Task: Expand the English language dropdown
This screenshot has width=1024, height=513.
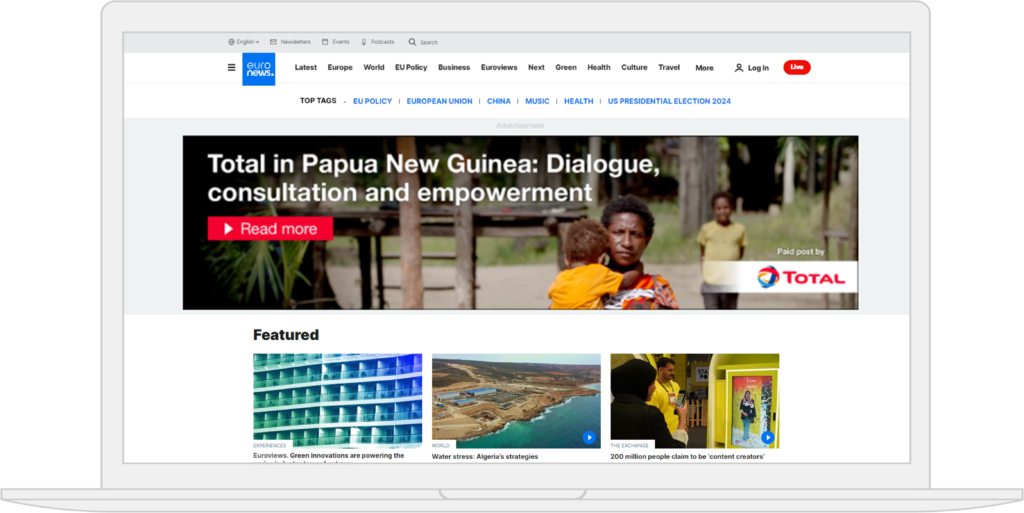Action: coord(244,42)
